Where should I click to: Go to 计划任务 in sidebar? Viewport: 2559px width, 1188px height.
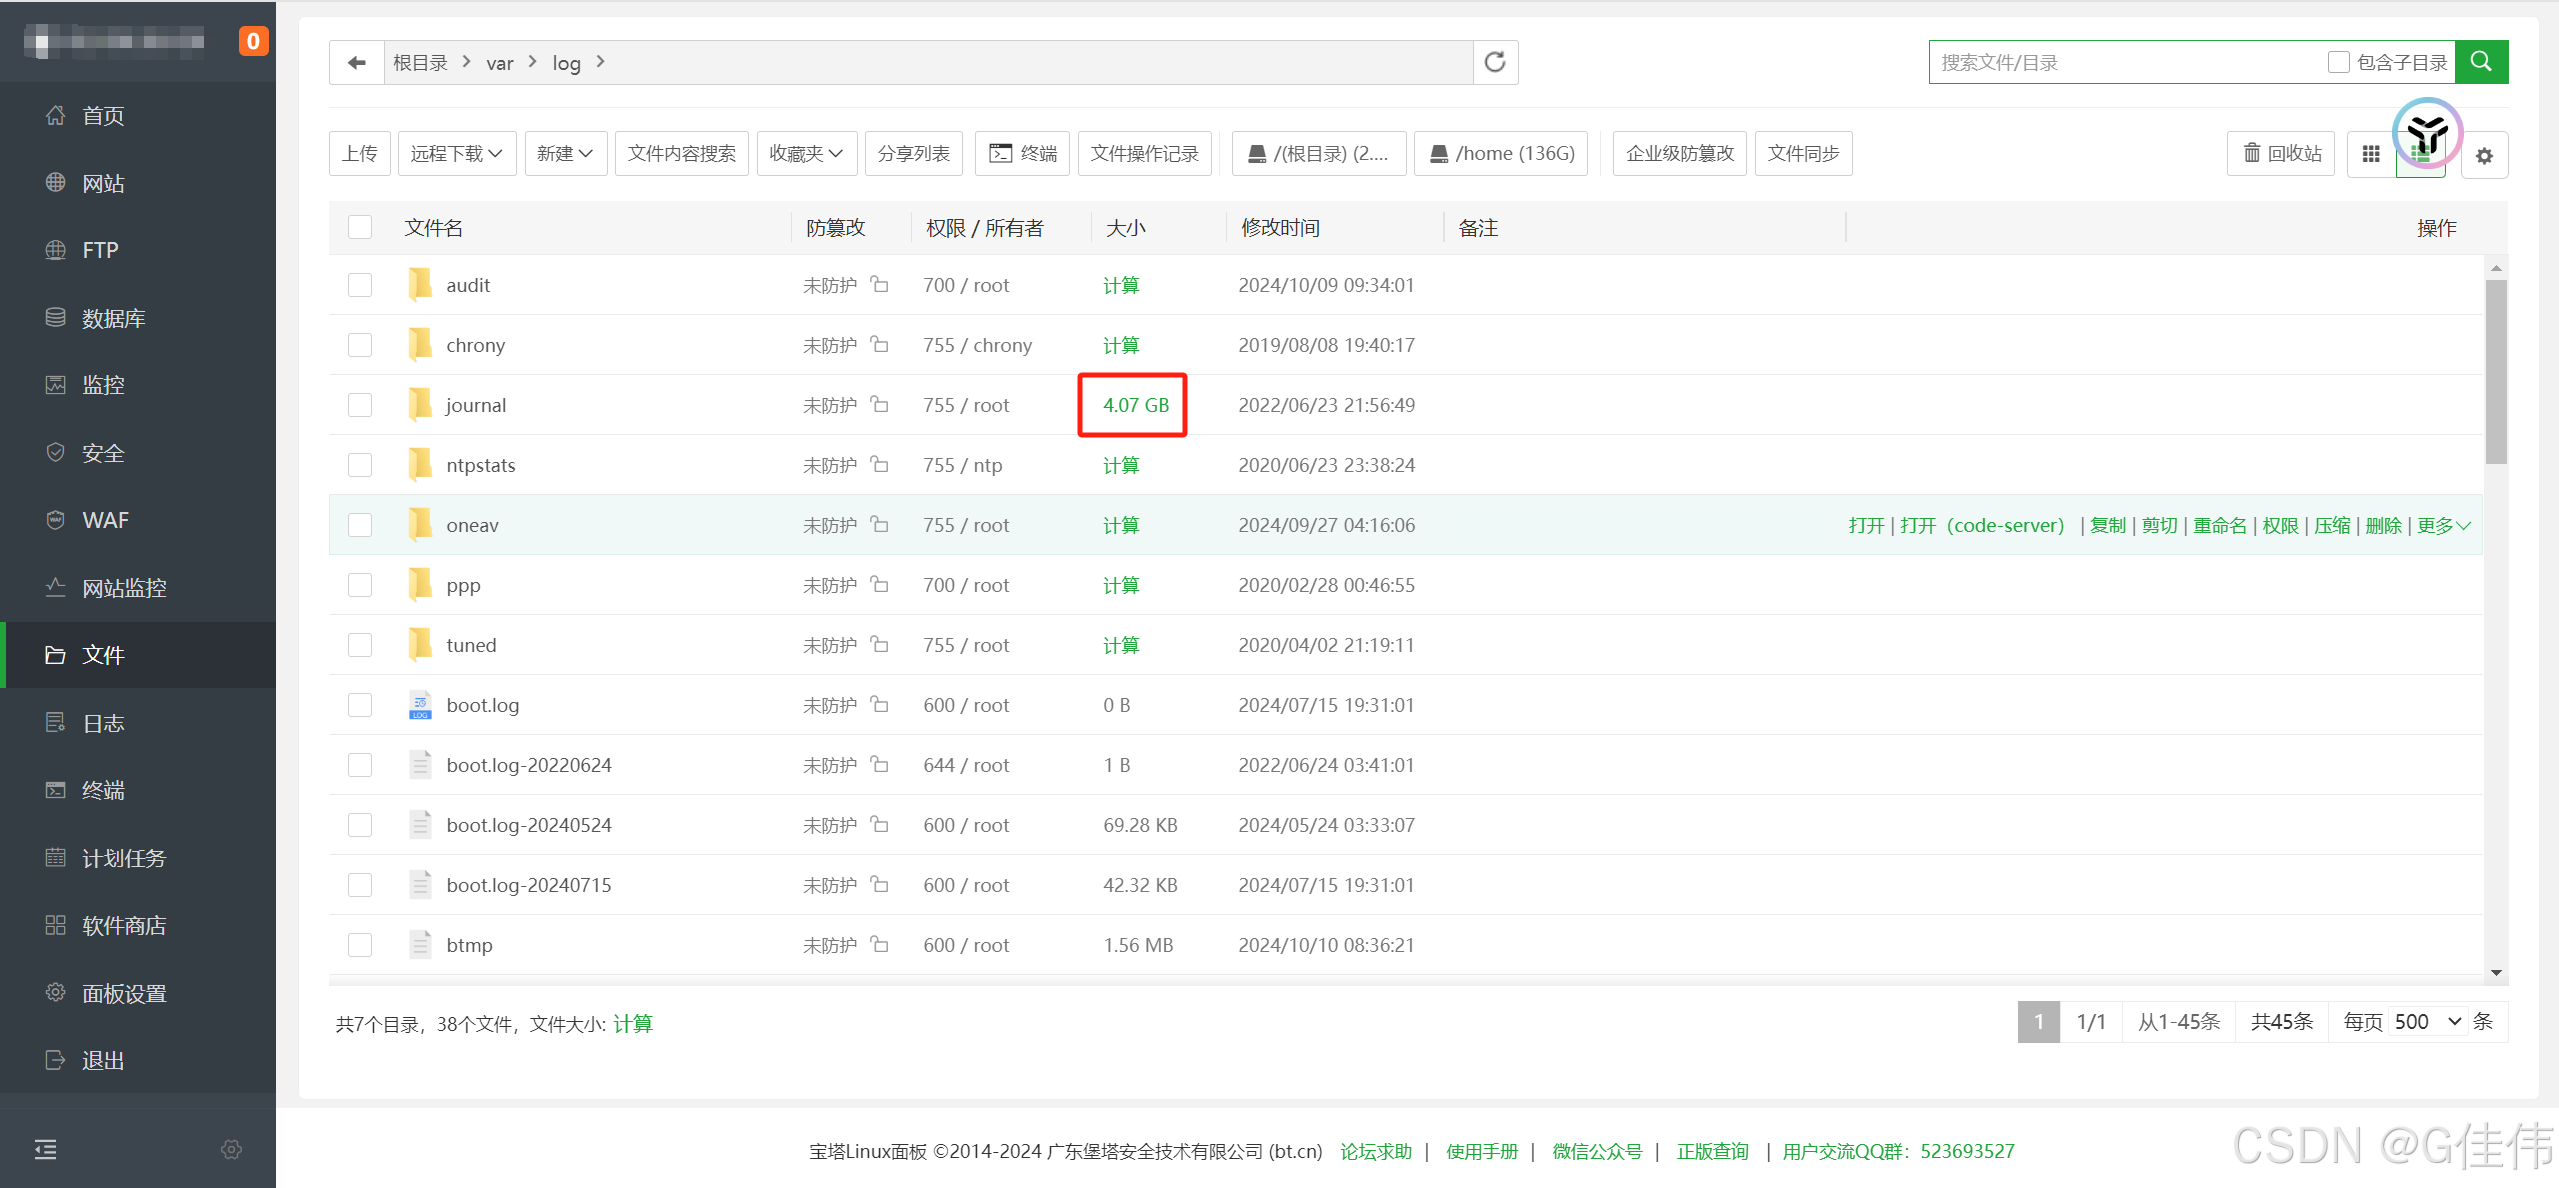[x=123, y=858]
